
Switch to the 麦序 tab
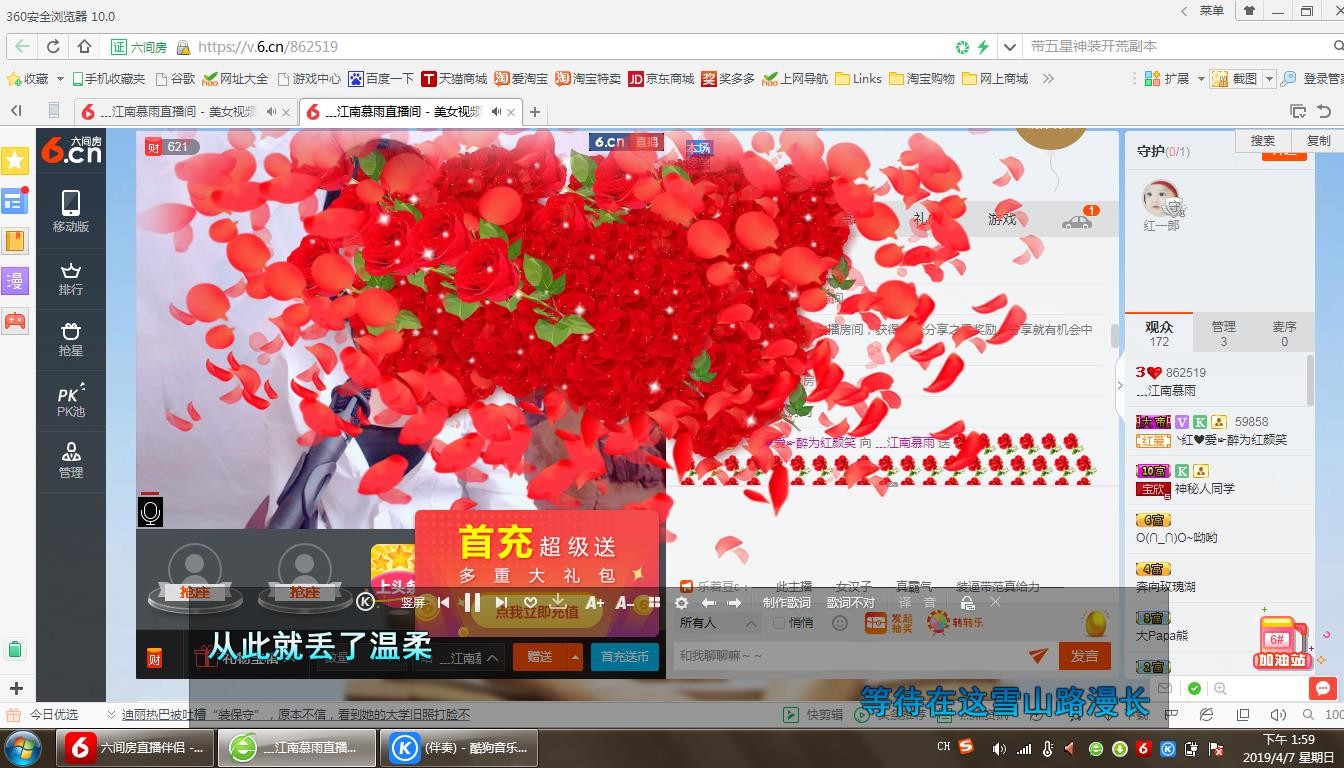1284,333
